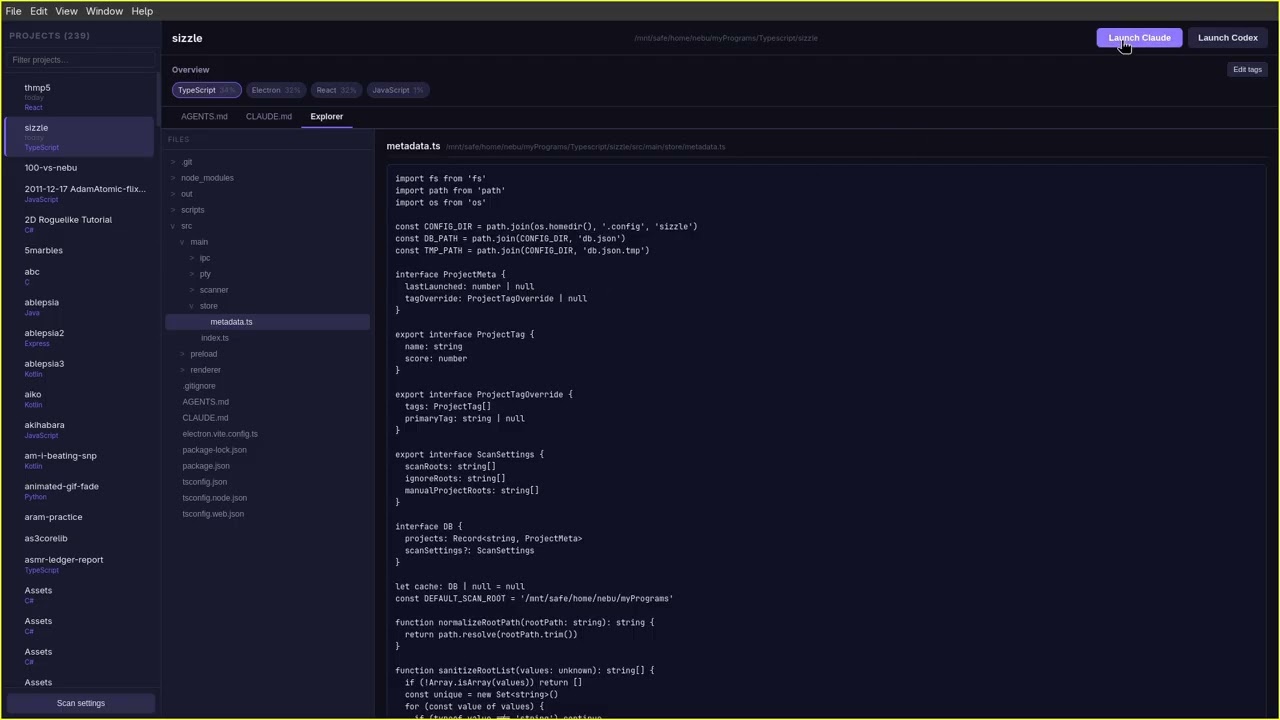Open package-lock.json file
Viewport: 1280px width, 720px height.
(x=267, y=450)
